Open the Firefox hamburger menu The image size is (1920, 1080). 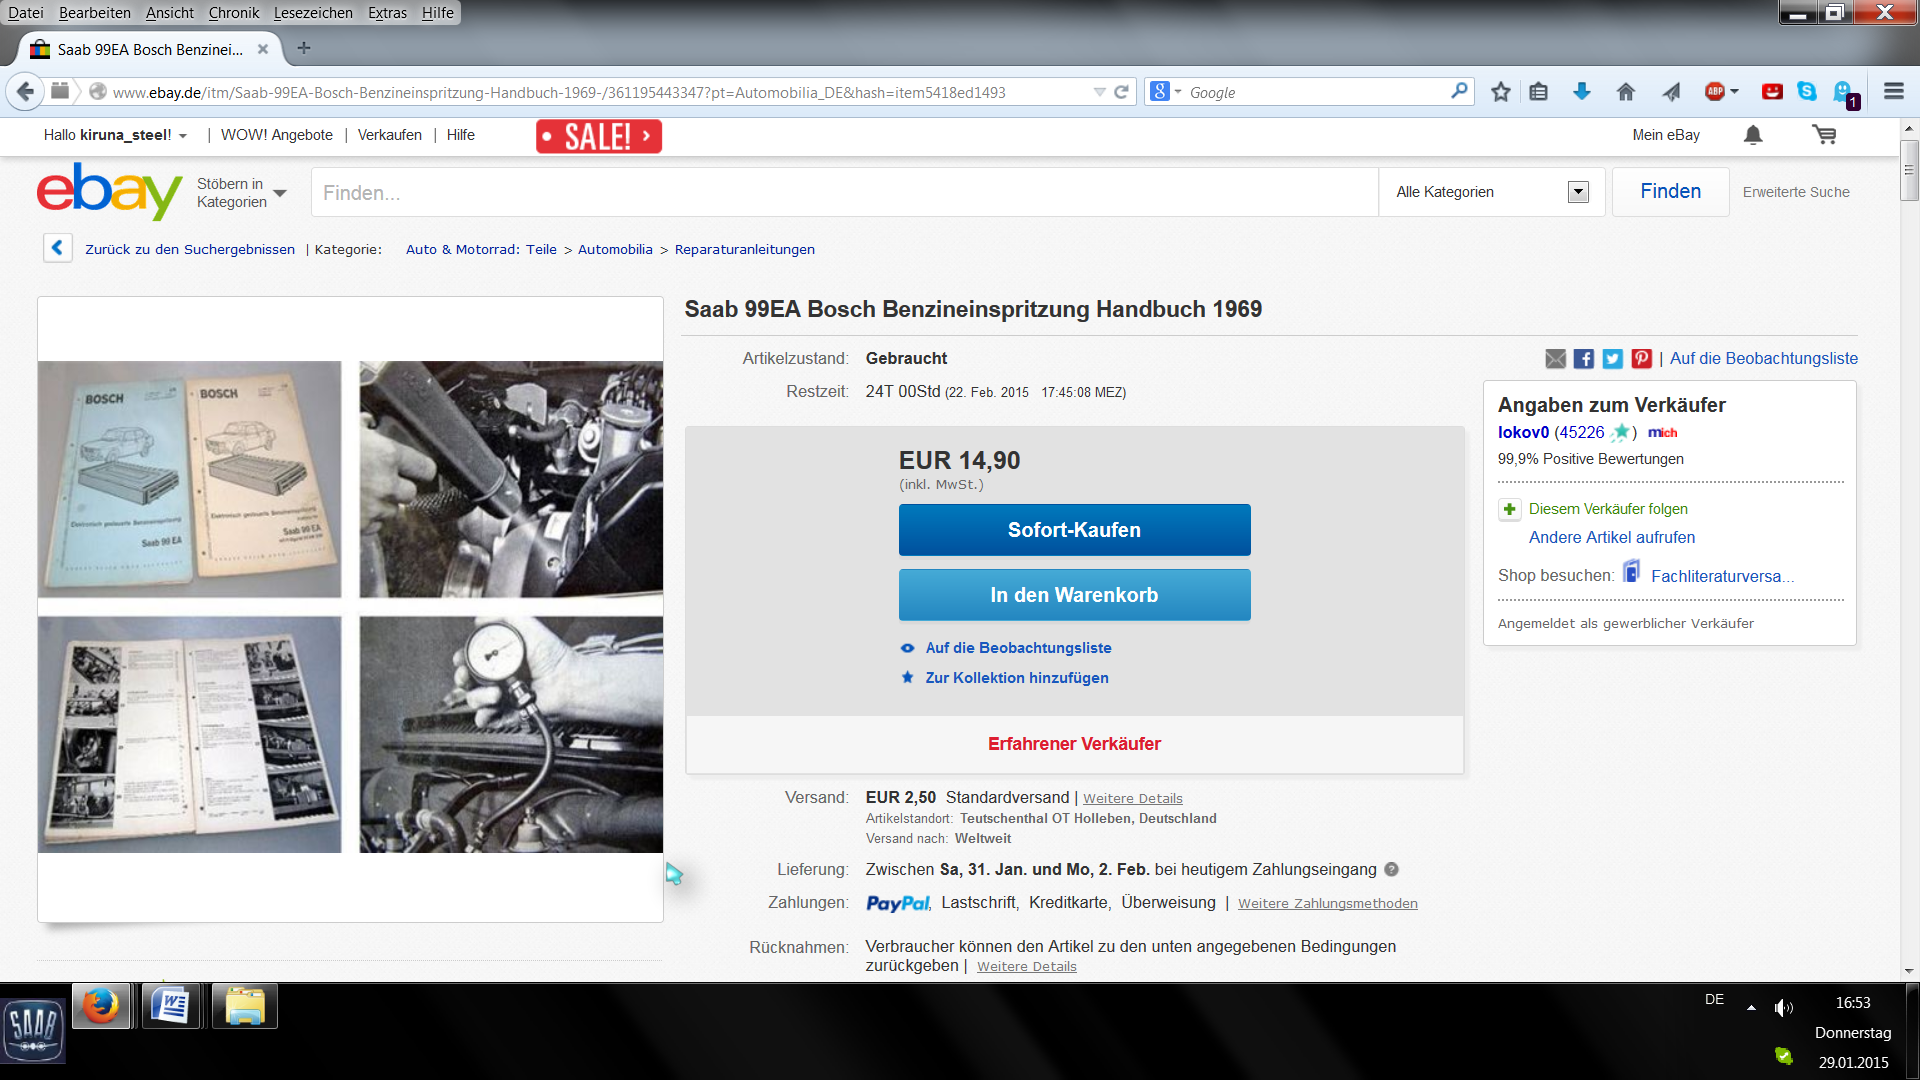click(1893, 91)
